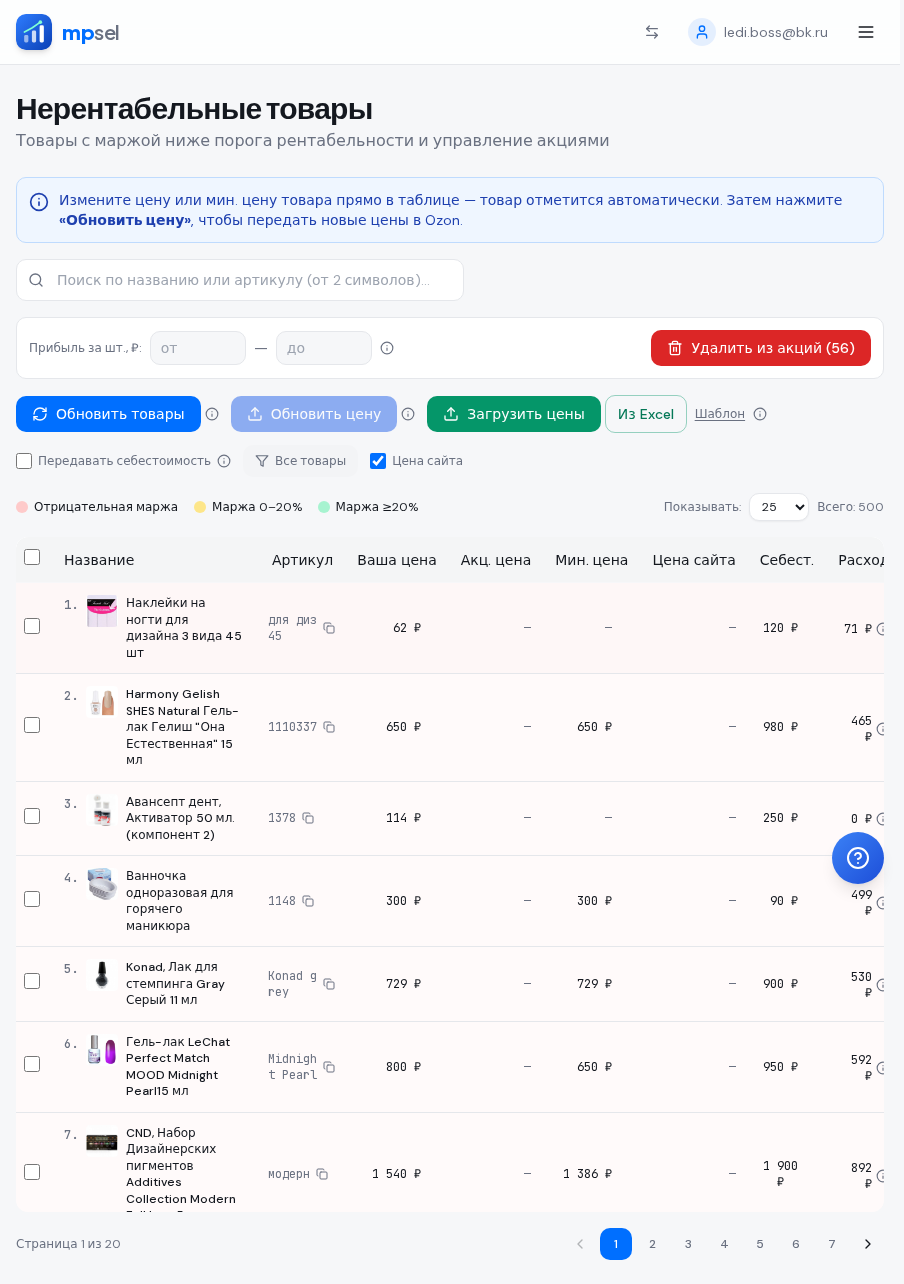Go to next page arrow

pos(868,1244)
